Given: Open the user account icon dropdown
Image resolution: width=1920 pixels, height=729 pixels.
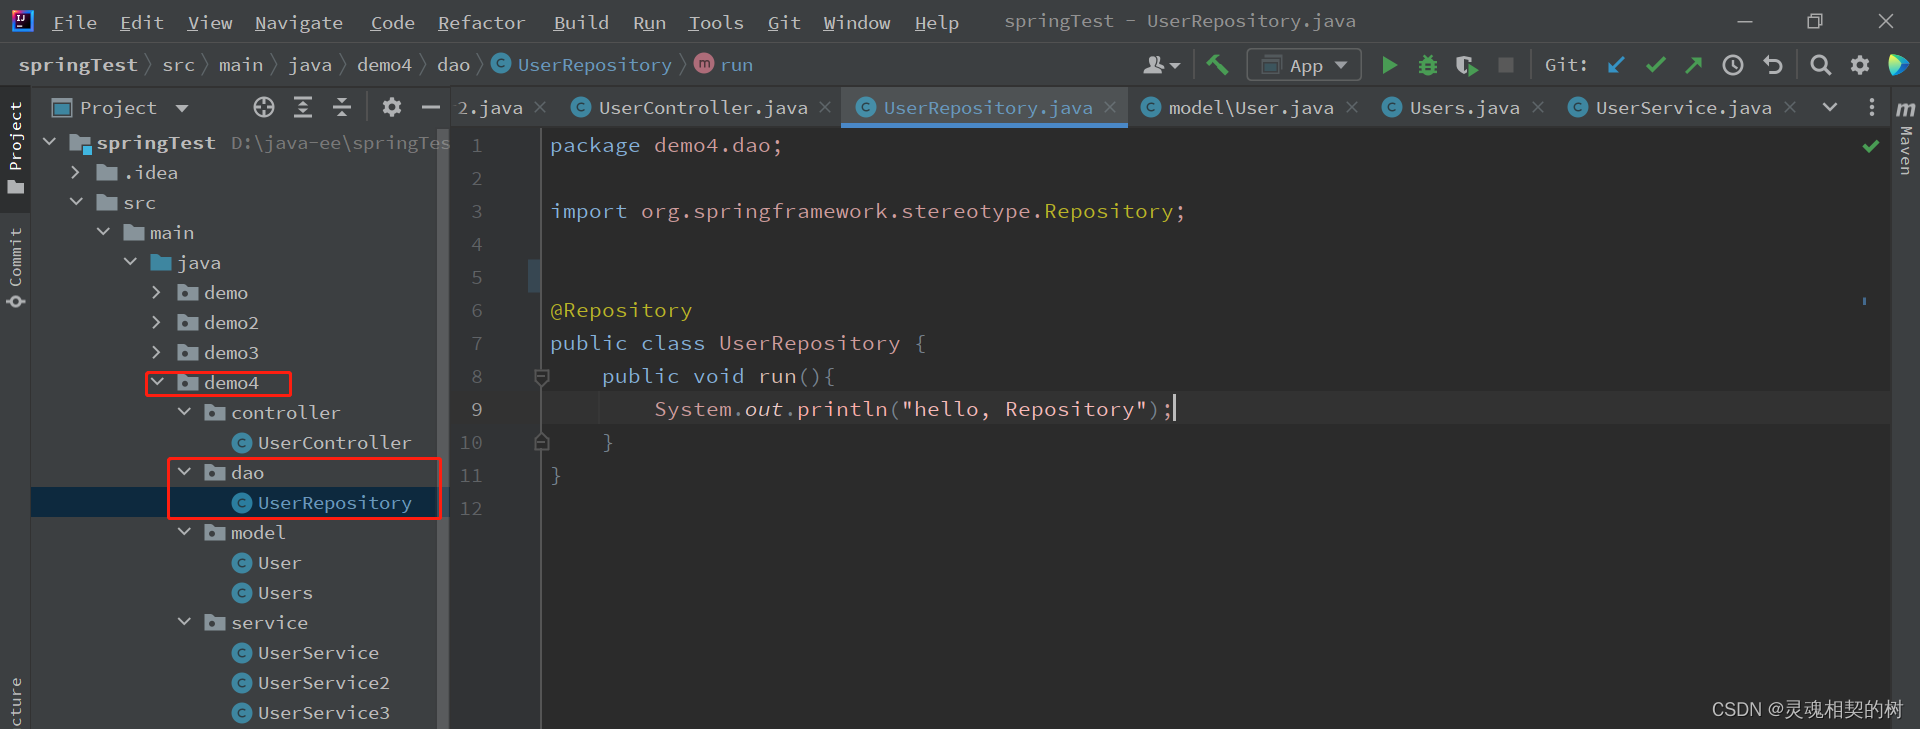Looking at the screenshot, I should 1162,65.
